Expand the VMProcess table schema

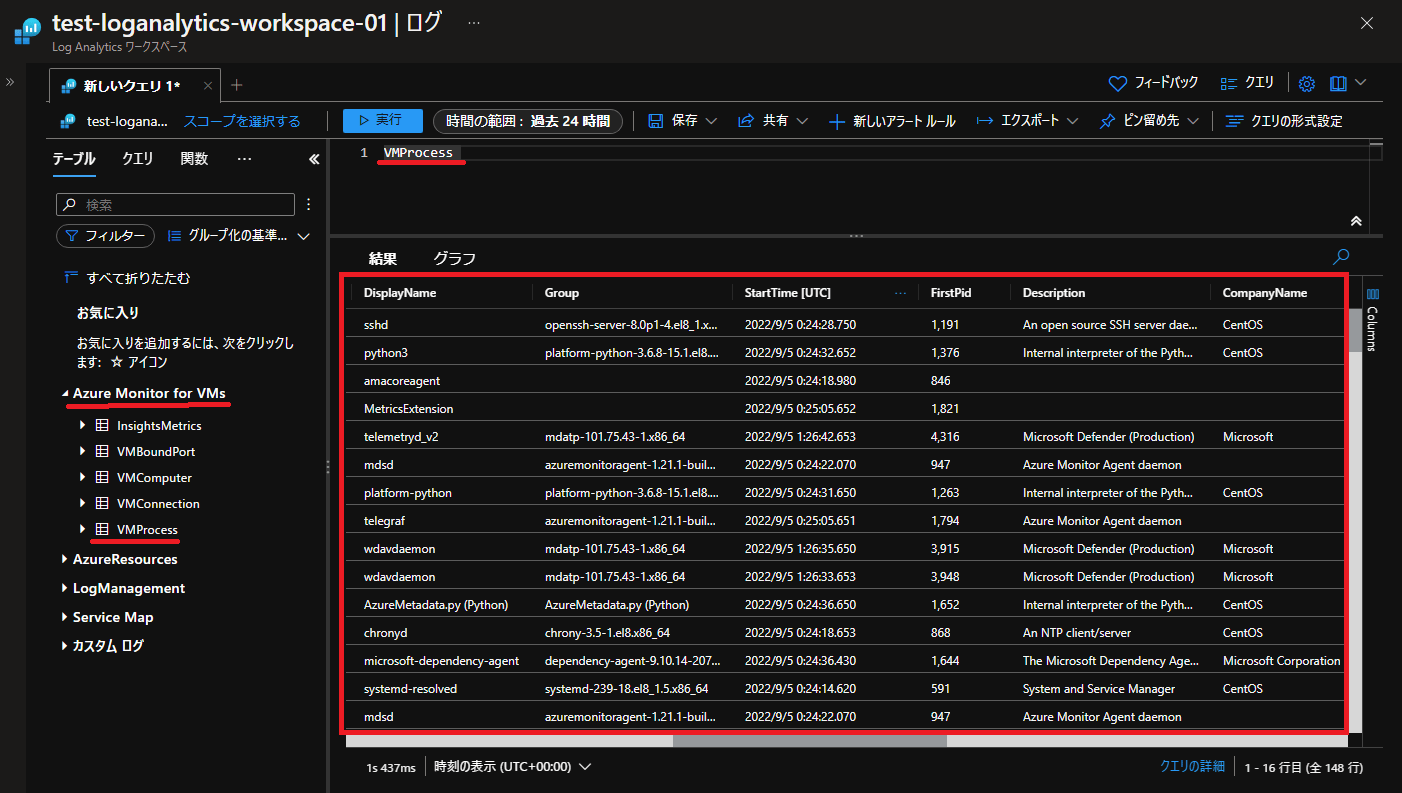click(83, 530)
